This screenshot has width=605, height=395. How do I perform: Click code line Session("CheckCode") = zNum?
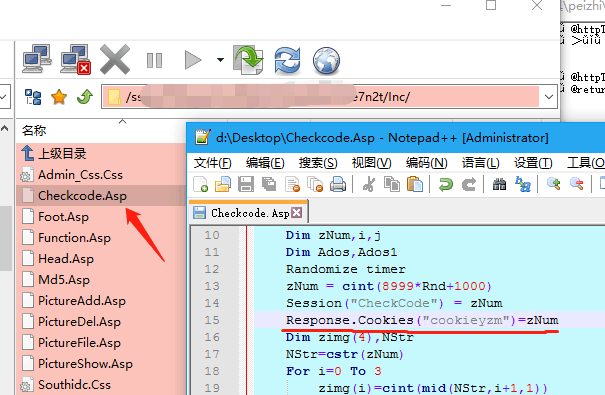(x=394, y=303)
